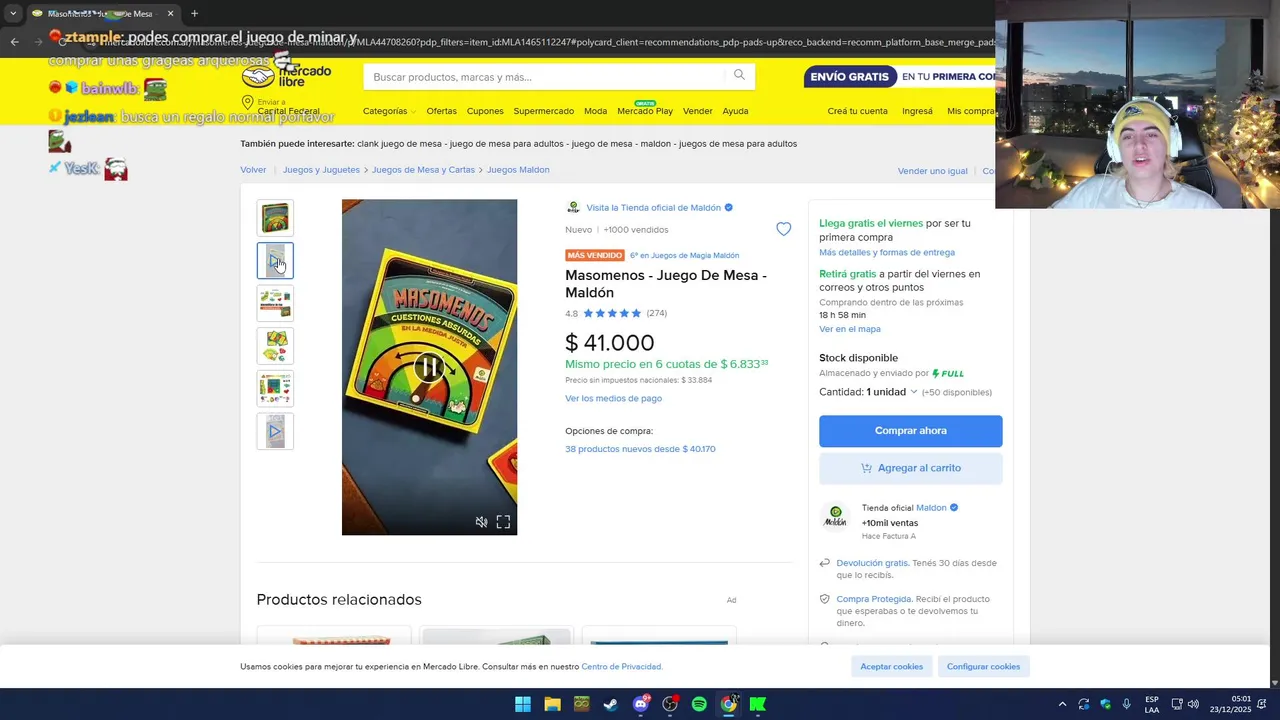Click Ver los medios de pago
The height and width of the screenshot is (720, 1280).
(x=613, y=398)
